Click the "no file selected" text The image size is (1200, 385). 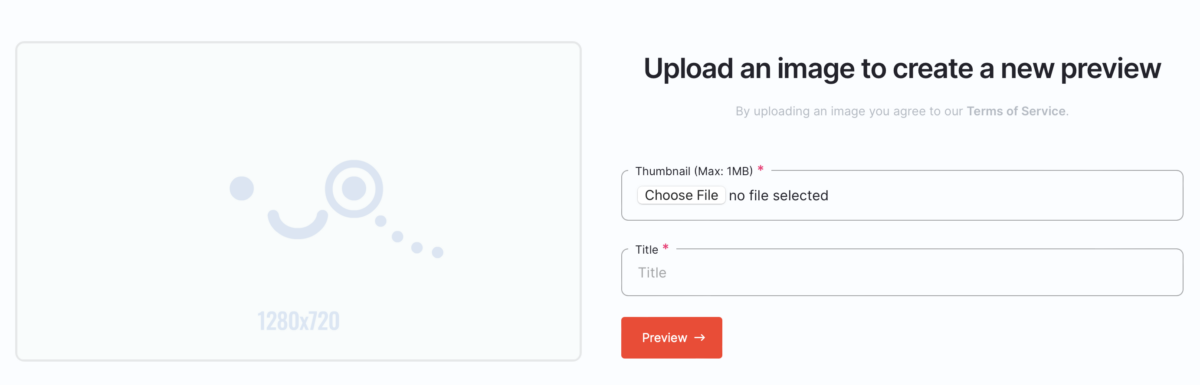click(778, 195)
